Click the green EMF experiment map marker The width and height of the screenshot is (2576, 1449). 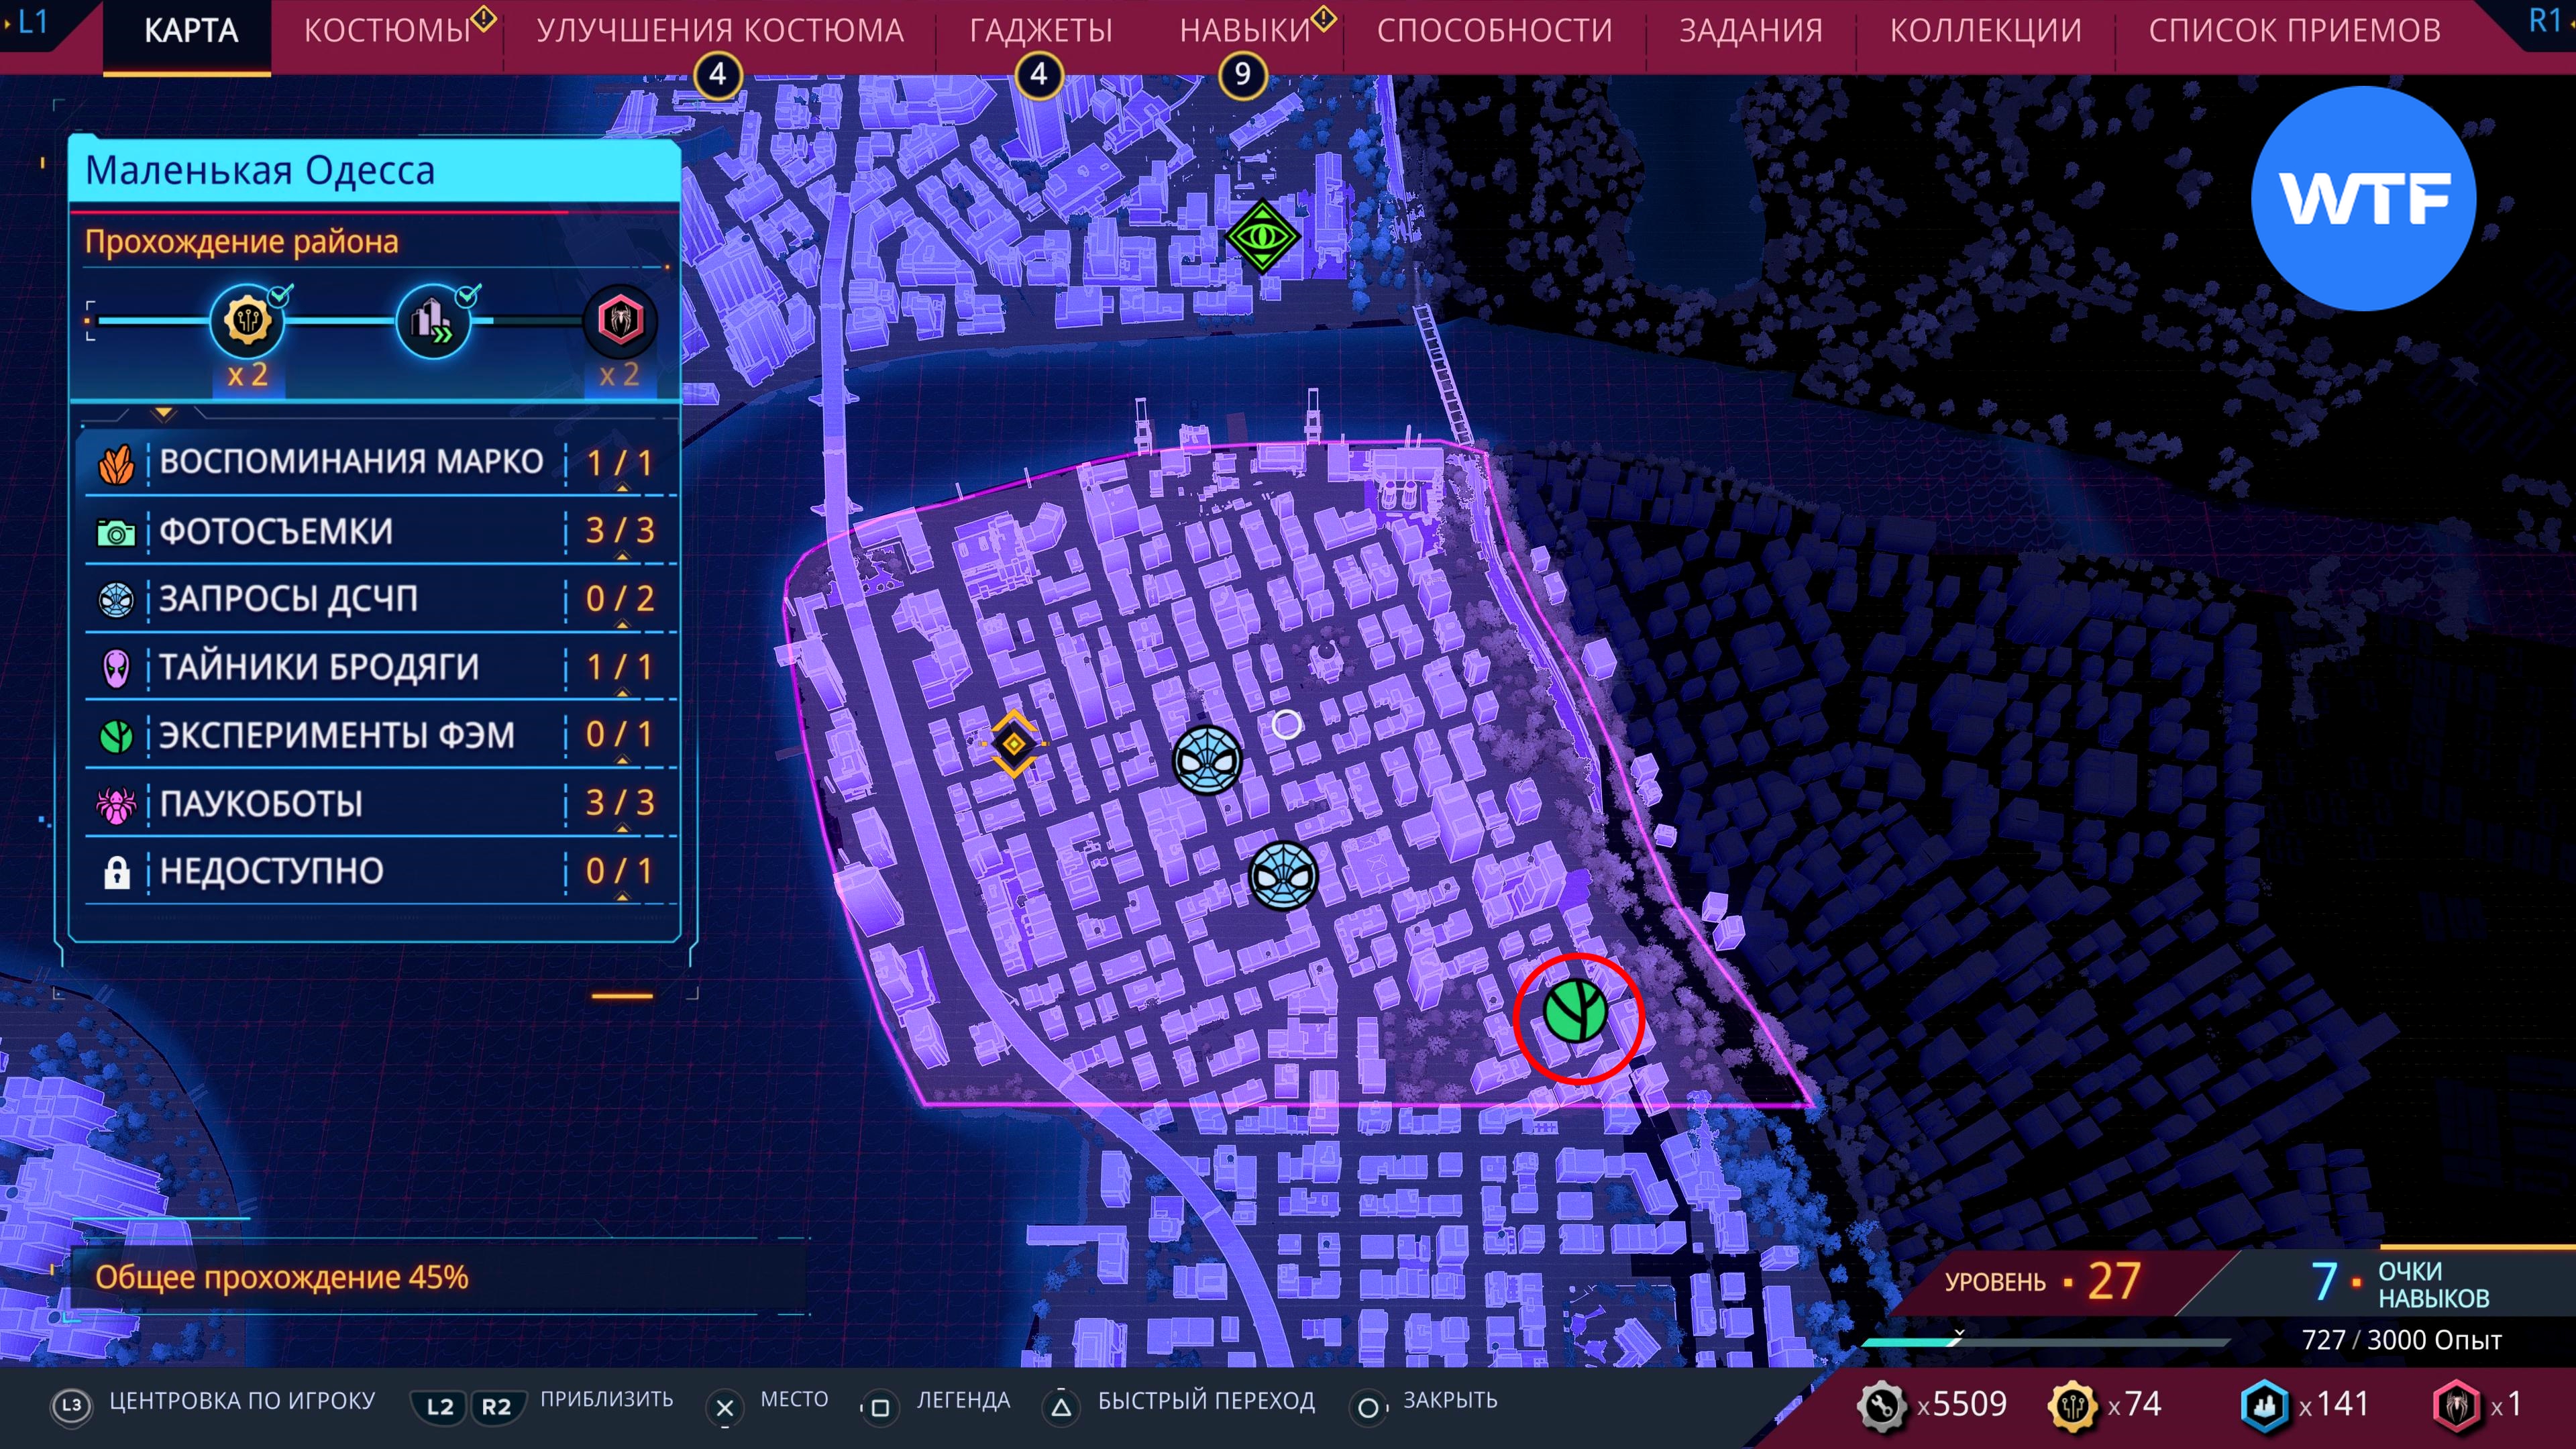1575,1011
